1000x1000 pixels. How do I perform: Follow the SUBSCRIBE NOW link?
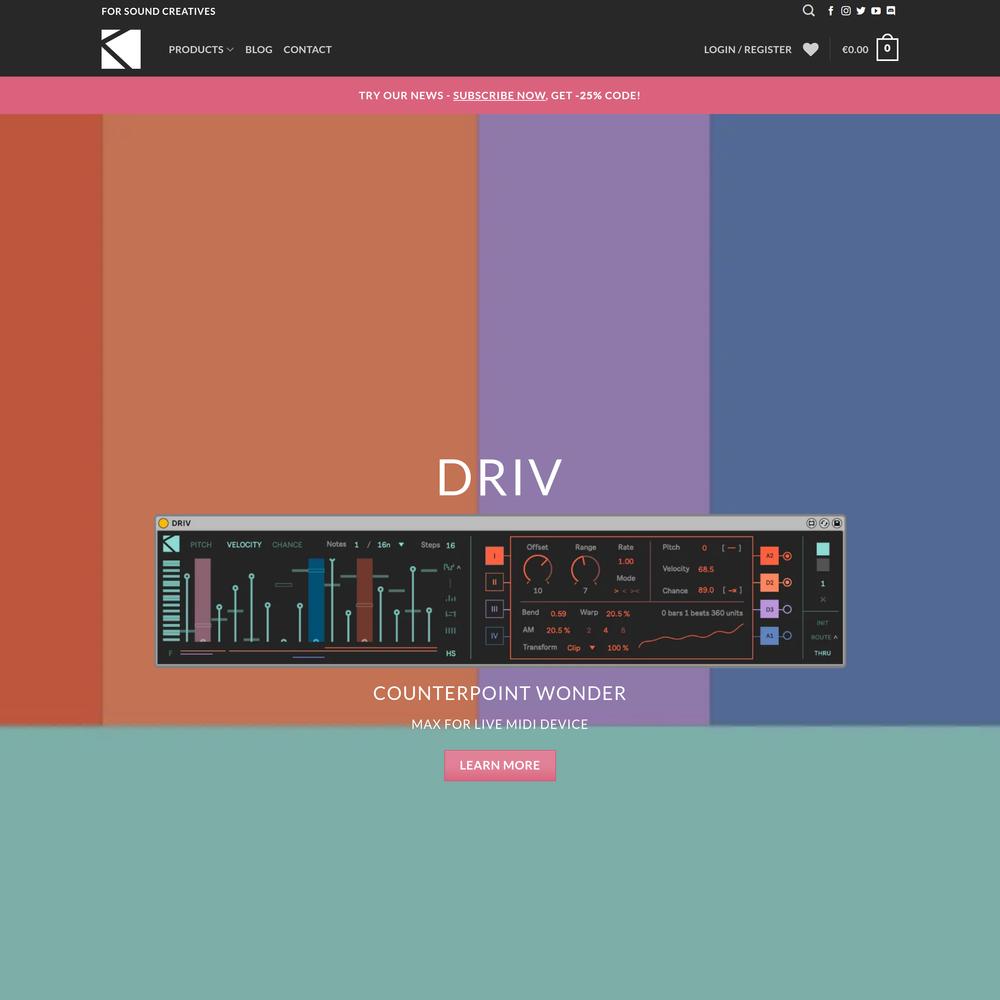point(499,95)
